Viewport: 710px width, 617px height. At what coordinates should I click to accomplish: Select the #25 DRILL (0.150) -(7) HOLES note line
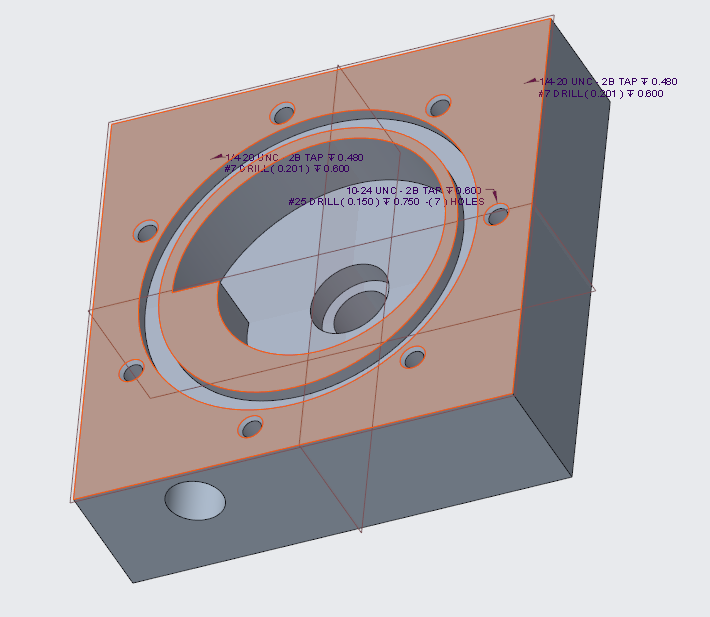tap(386, 201)
